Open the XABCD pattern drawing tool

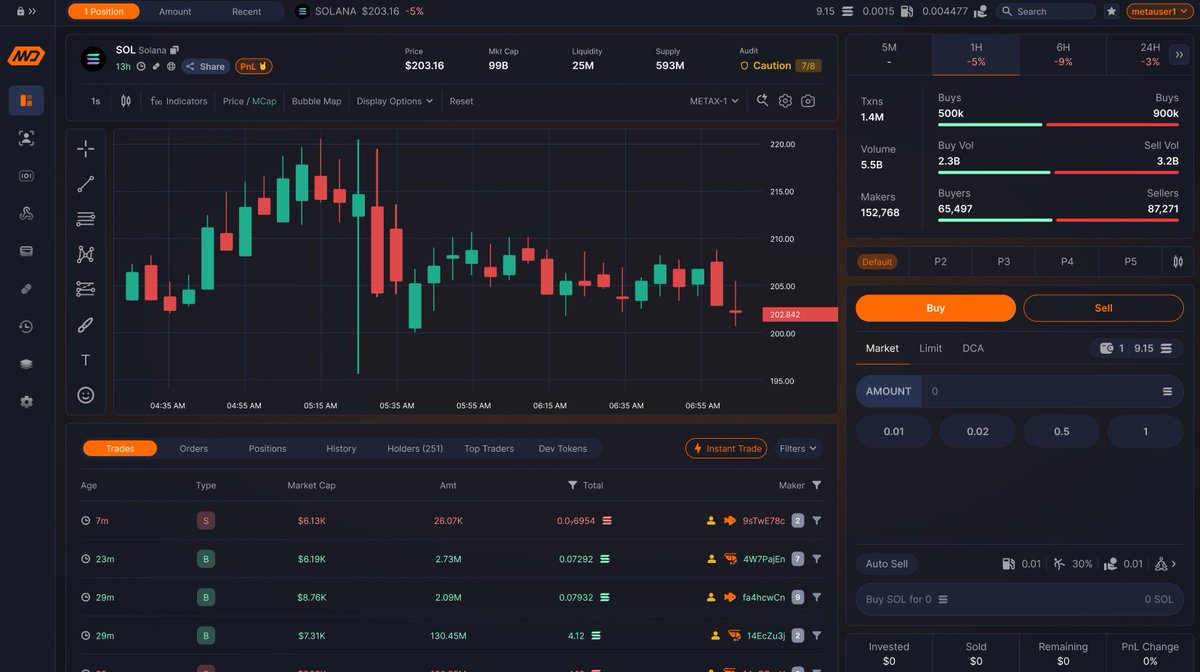[85, 254]
